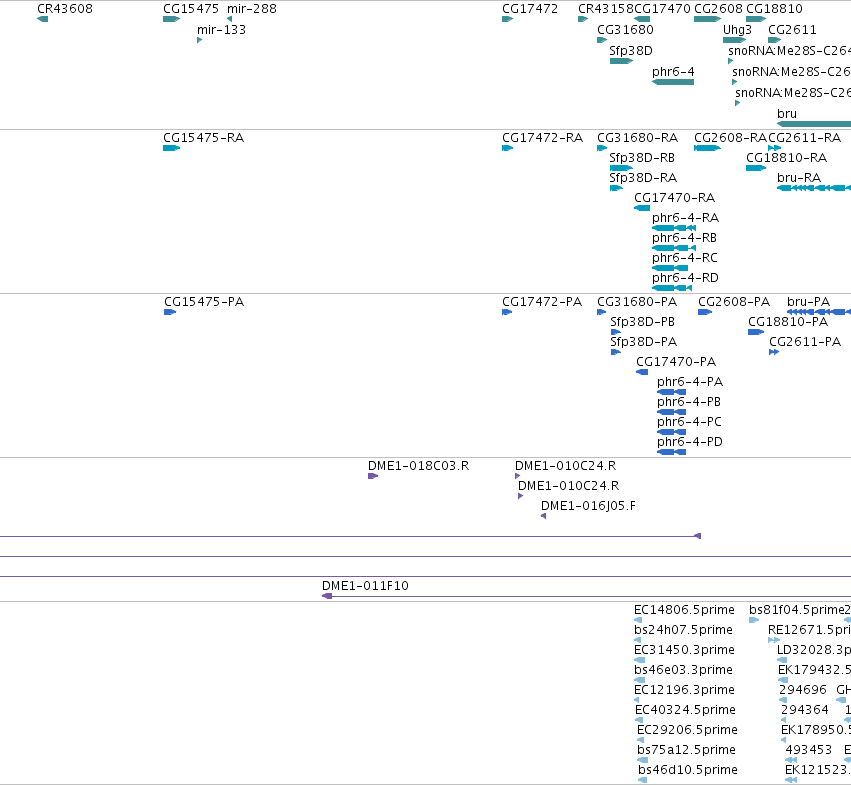
Task: Select the CG17472 gene feature
Action: 507,19
